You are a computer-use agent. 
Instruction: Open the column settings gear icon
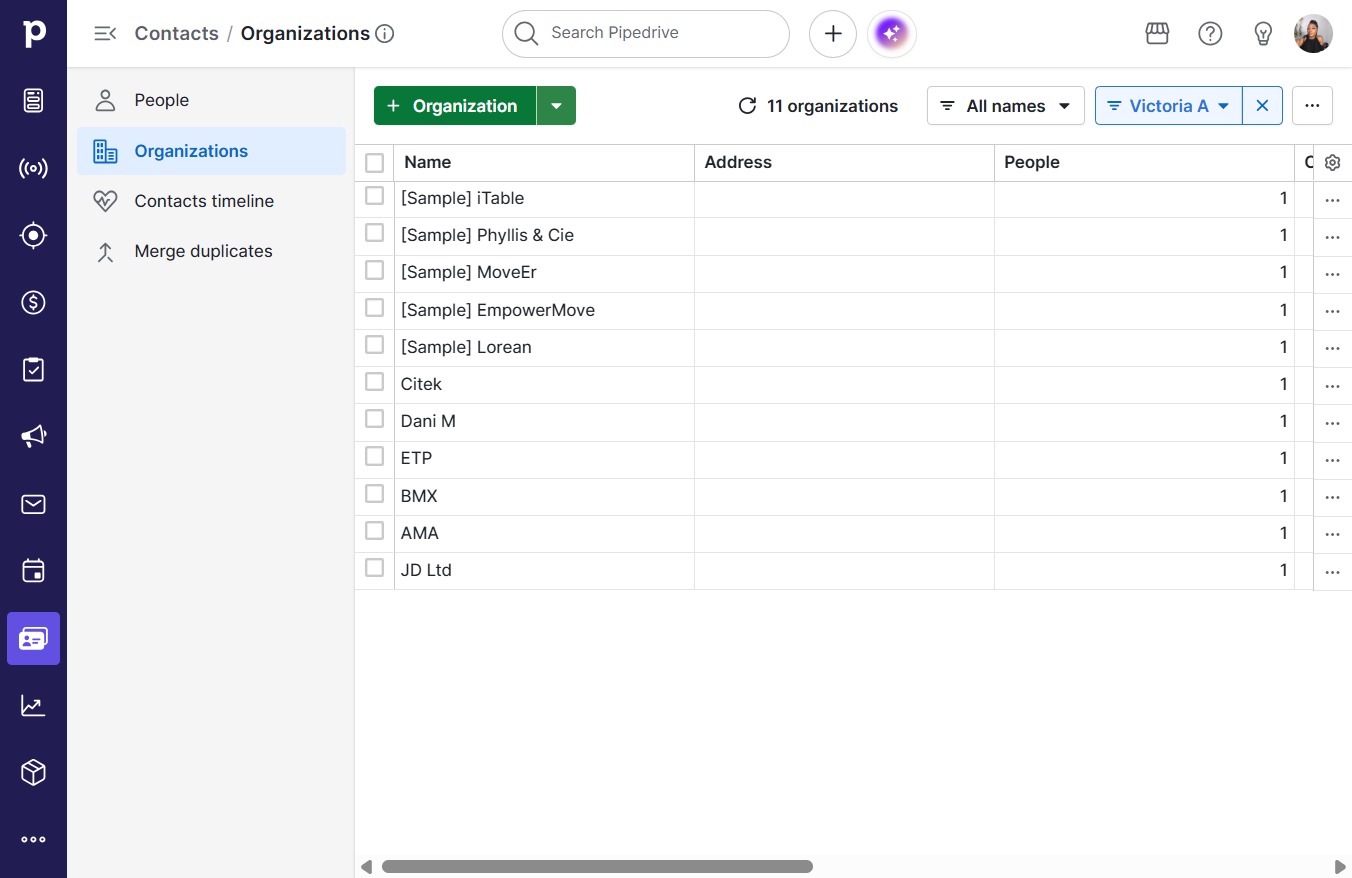click(x=1332, y=163)
